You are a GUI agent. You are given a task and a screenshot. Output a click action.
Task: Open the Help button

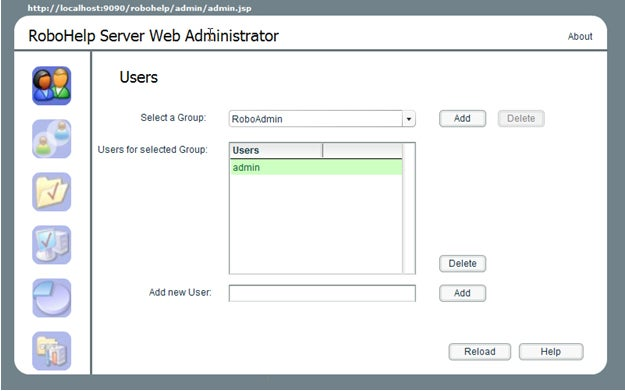click(x=551, y=352)
